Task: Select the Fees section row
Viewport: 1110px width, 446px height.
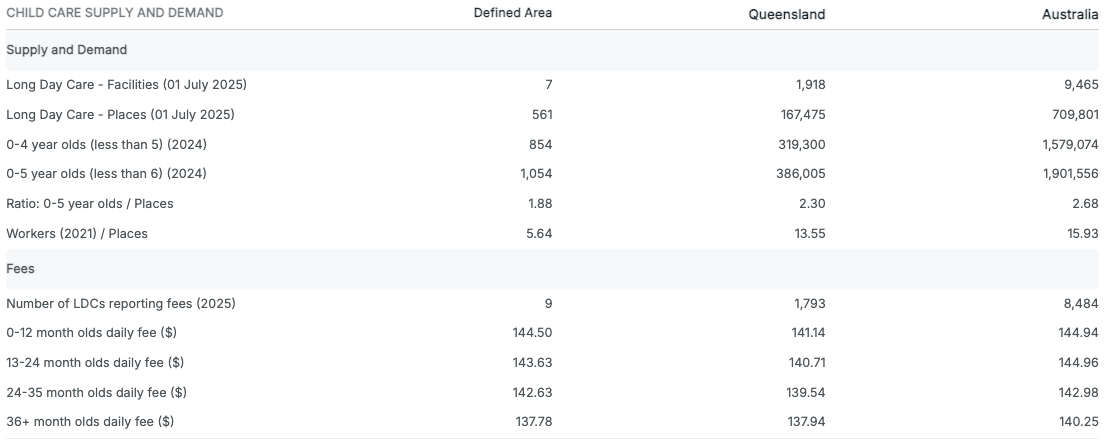Action: (x=21, y=269)
